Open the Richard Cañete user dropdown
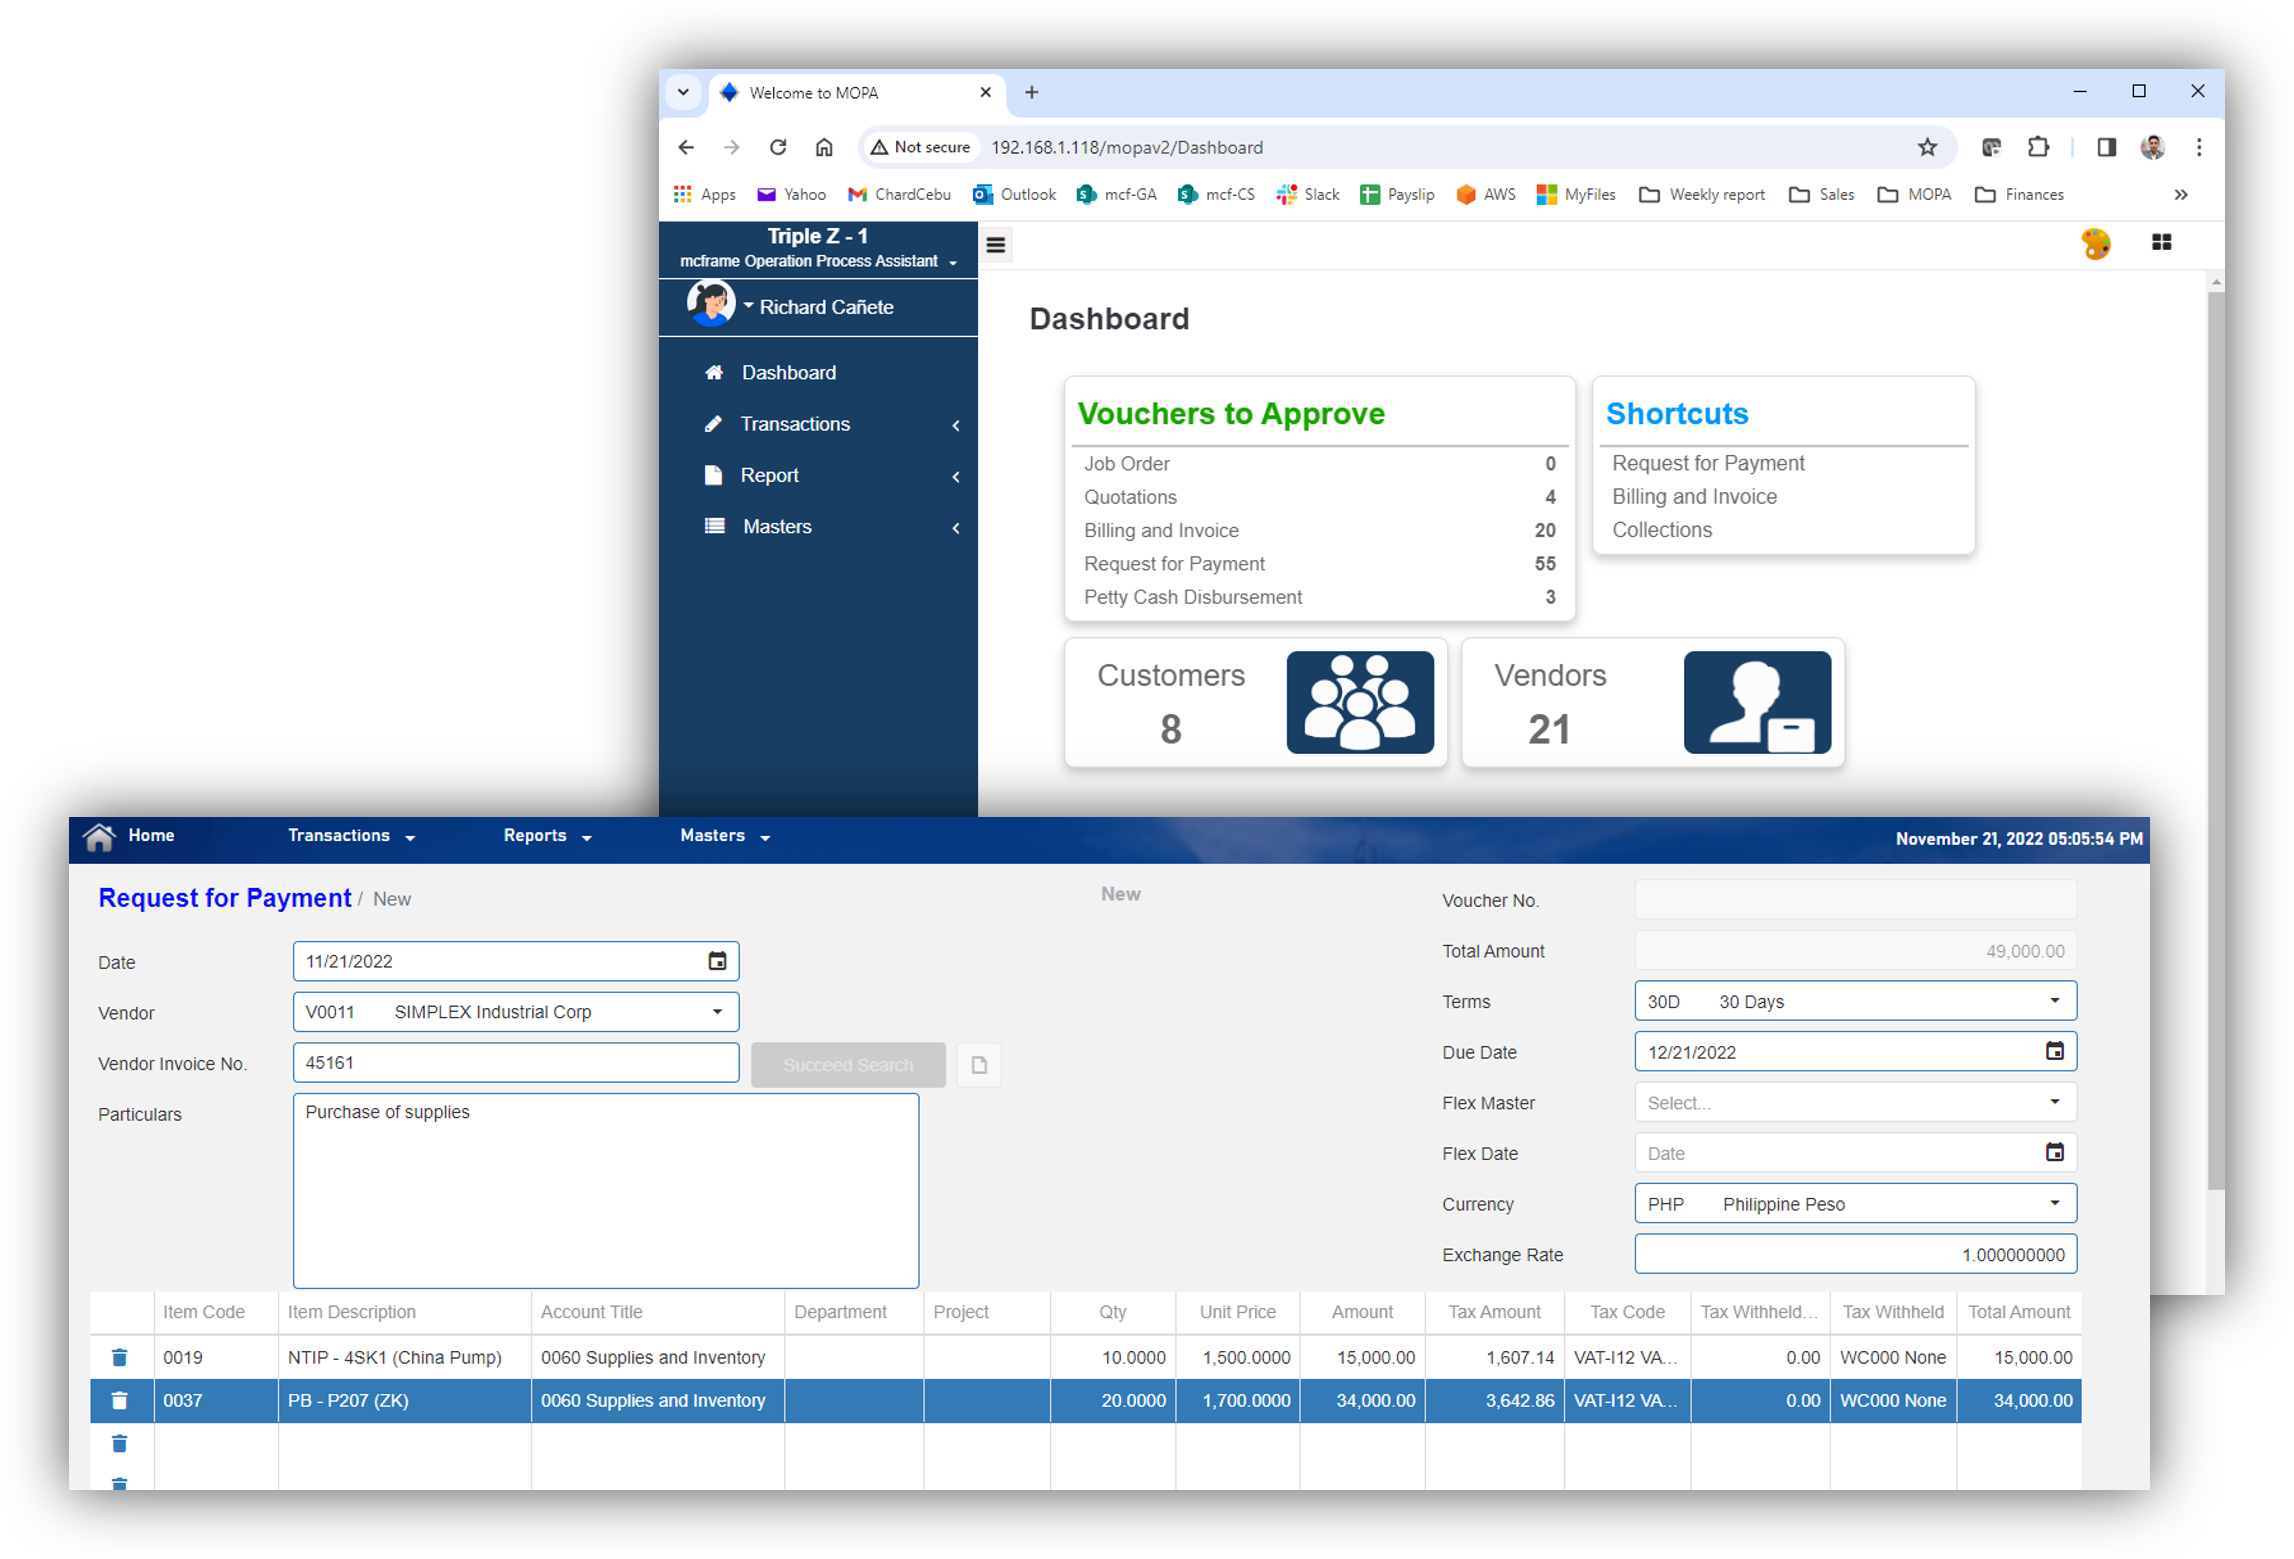Viewport: 2294px width, 1559px height. [x=818, y=307]
